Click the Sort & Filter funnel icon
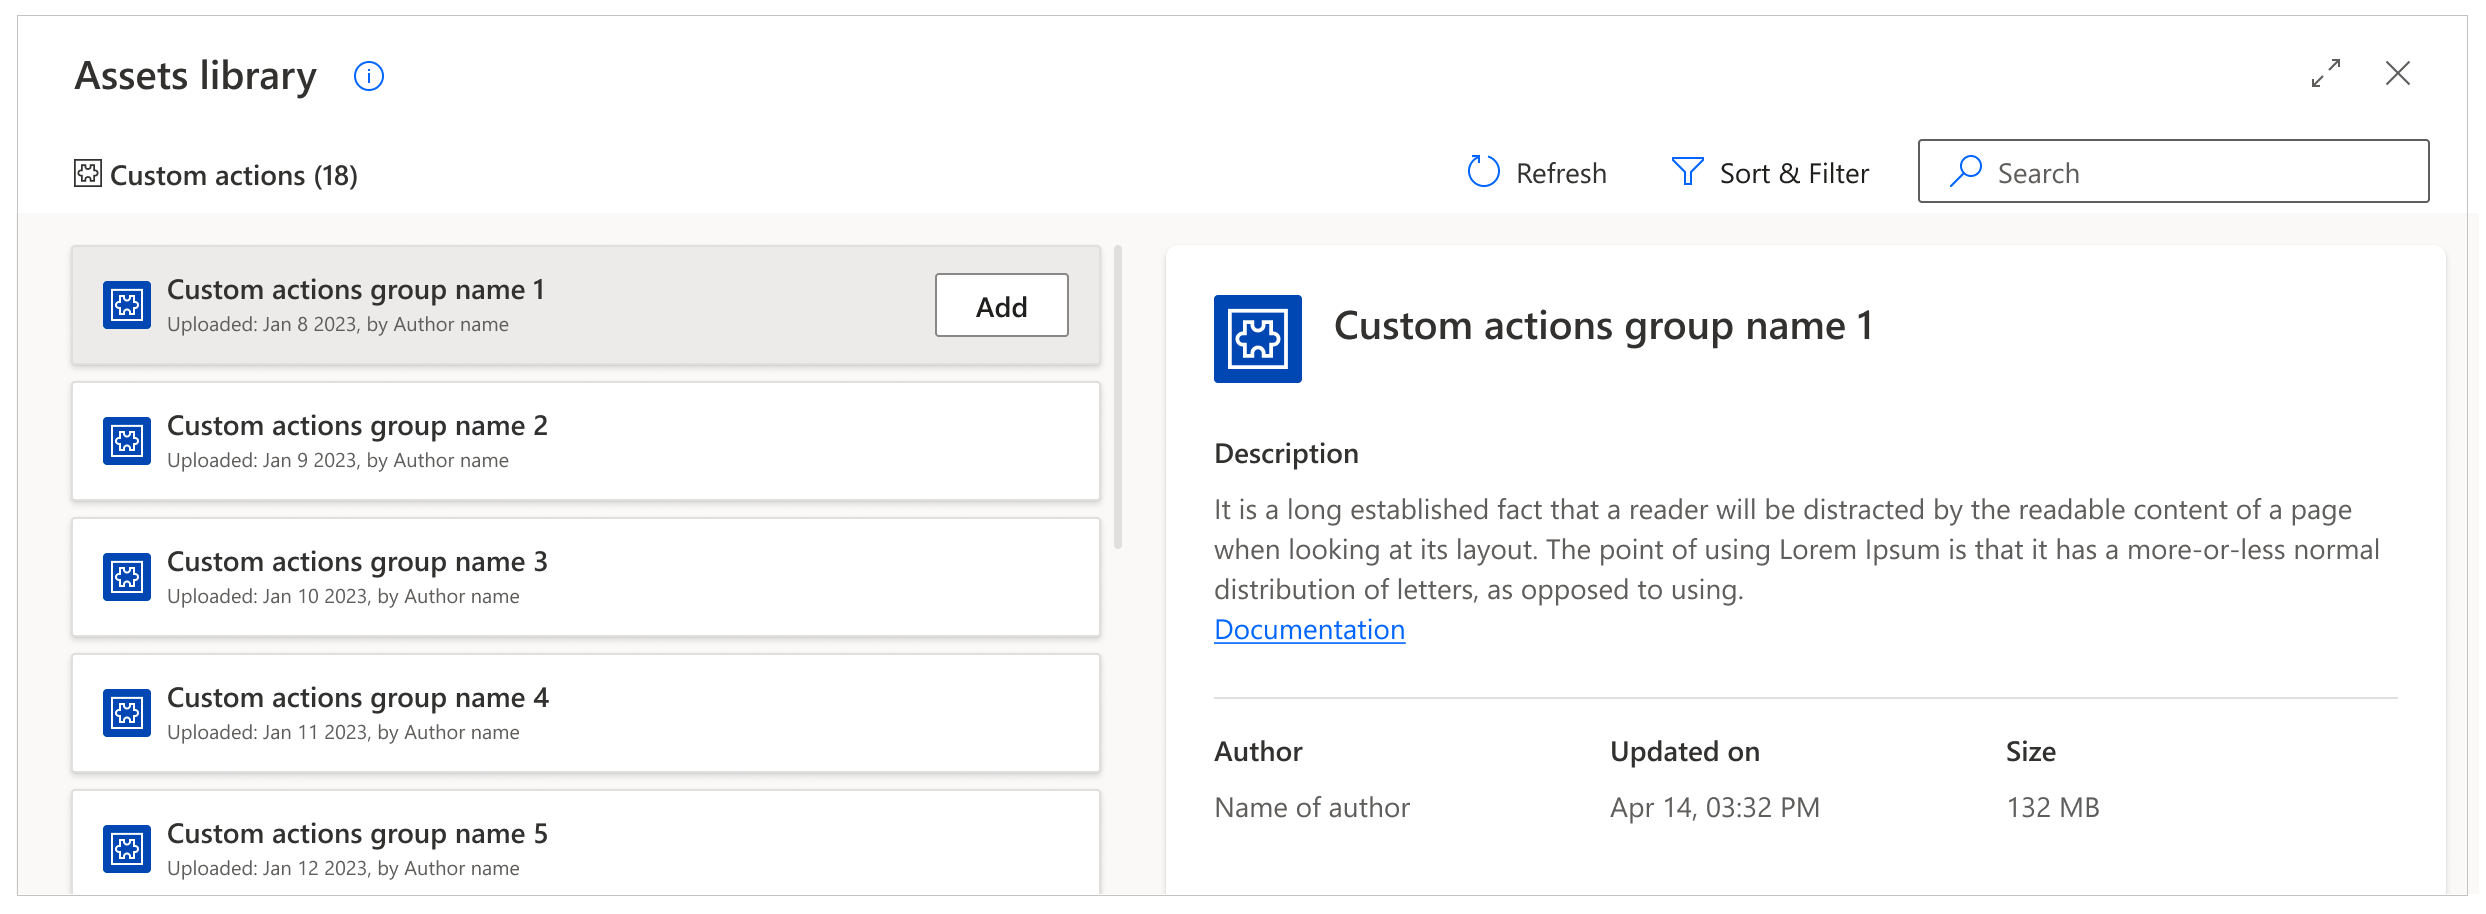Screen dimensions: 2486x914 [1686, 171]
